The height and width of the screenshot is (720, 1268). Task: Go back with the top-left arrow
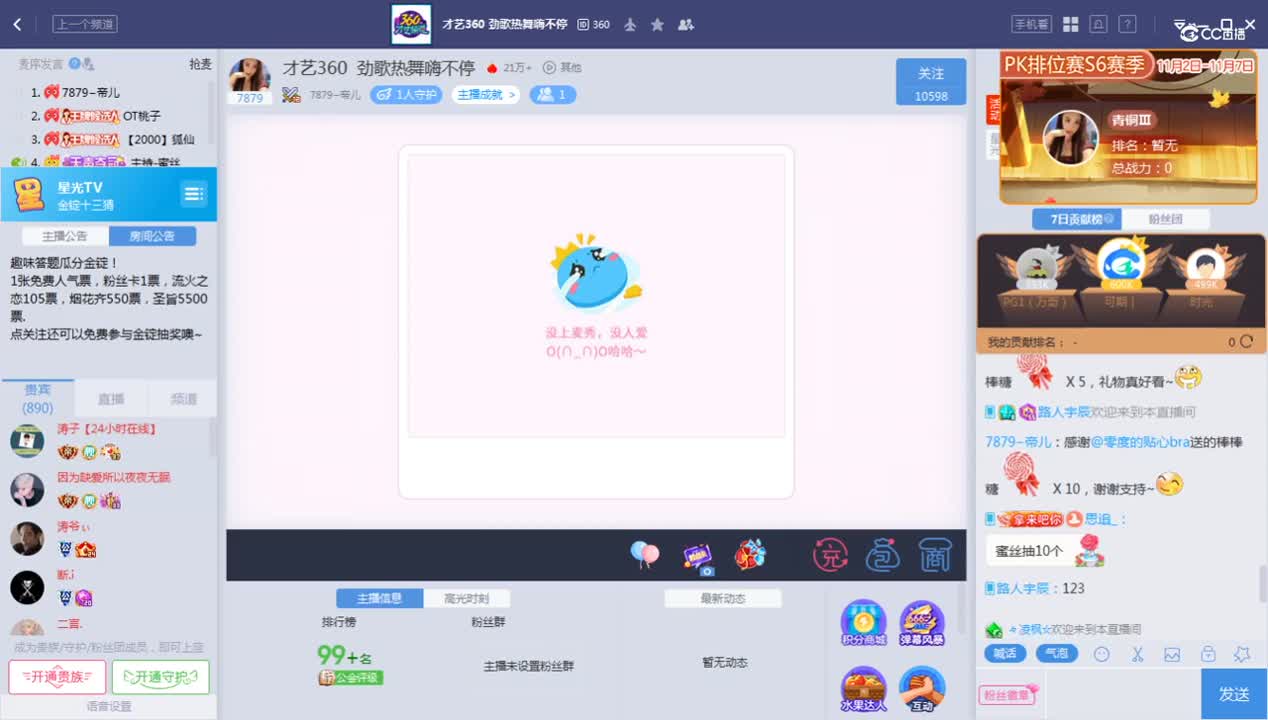pos(17,24)
